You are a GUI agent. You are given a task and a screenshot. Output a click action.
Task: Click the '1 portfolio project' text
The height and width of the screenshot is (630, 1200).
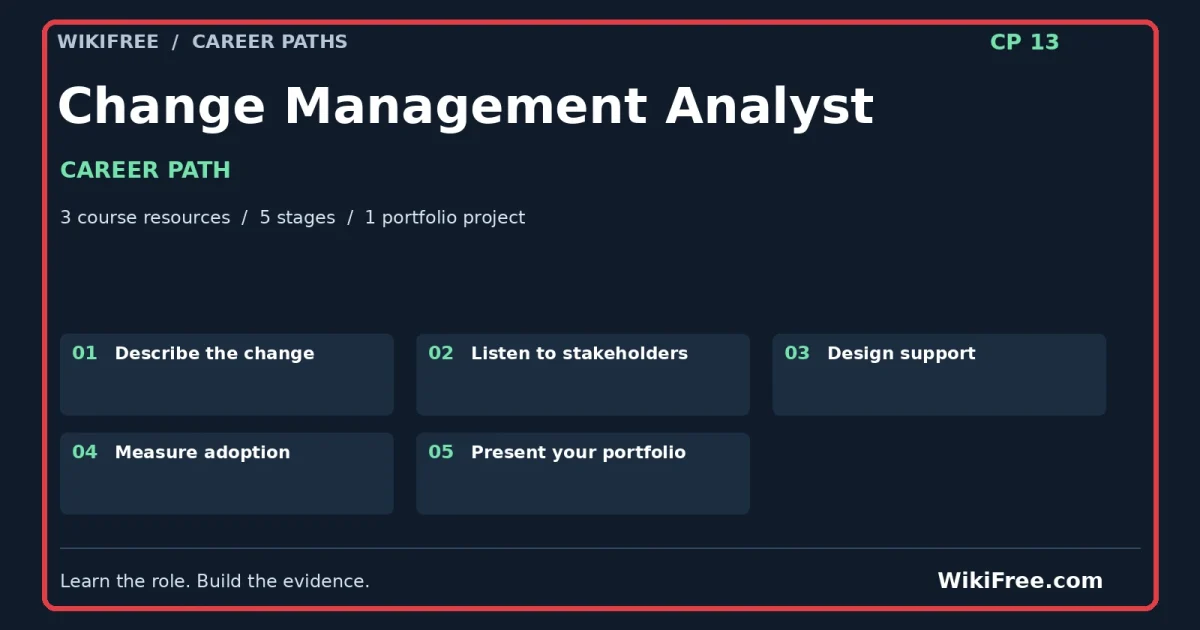click(x=445, y=217)
